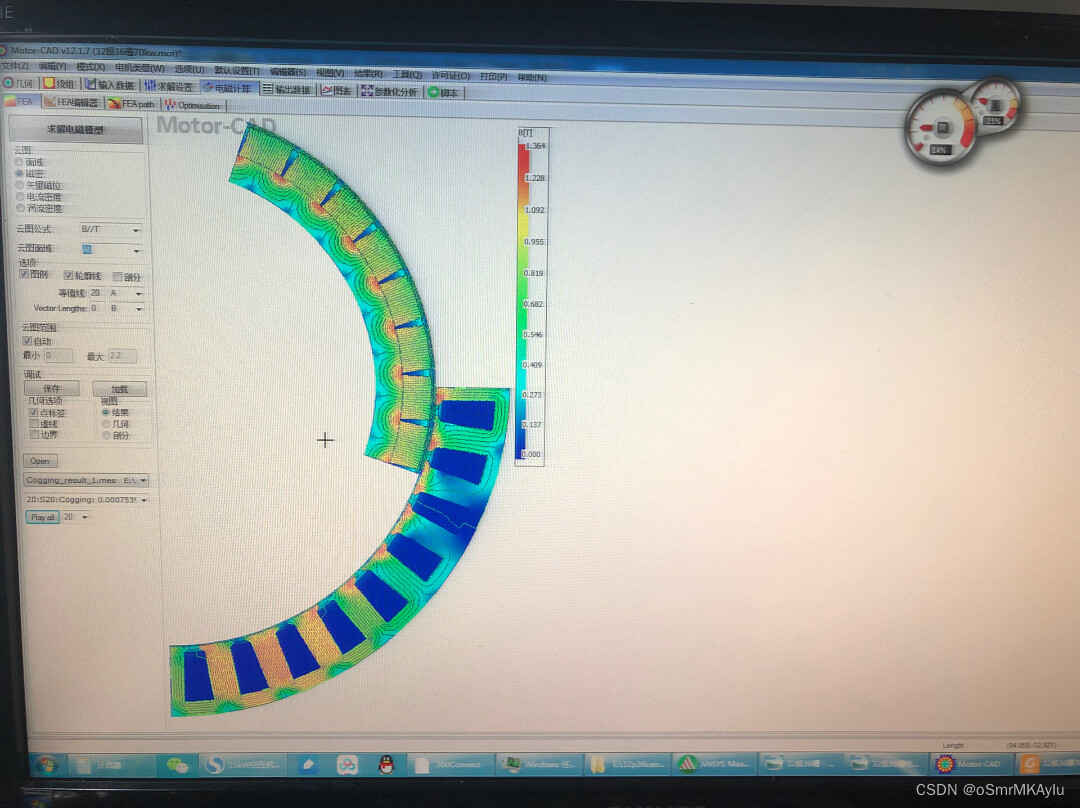Toggle the 点标签 point labels checkbox
Viewport: 1080px width, 808px height.
point(33,413)
